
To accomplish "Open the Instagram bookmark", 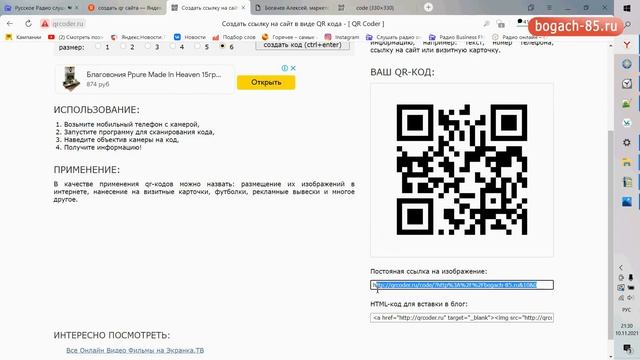I will [x=342, y=37].
